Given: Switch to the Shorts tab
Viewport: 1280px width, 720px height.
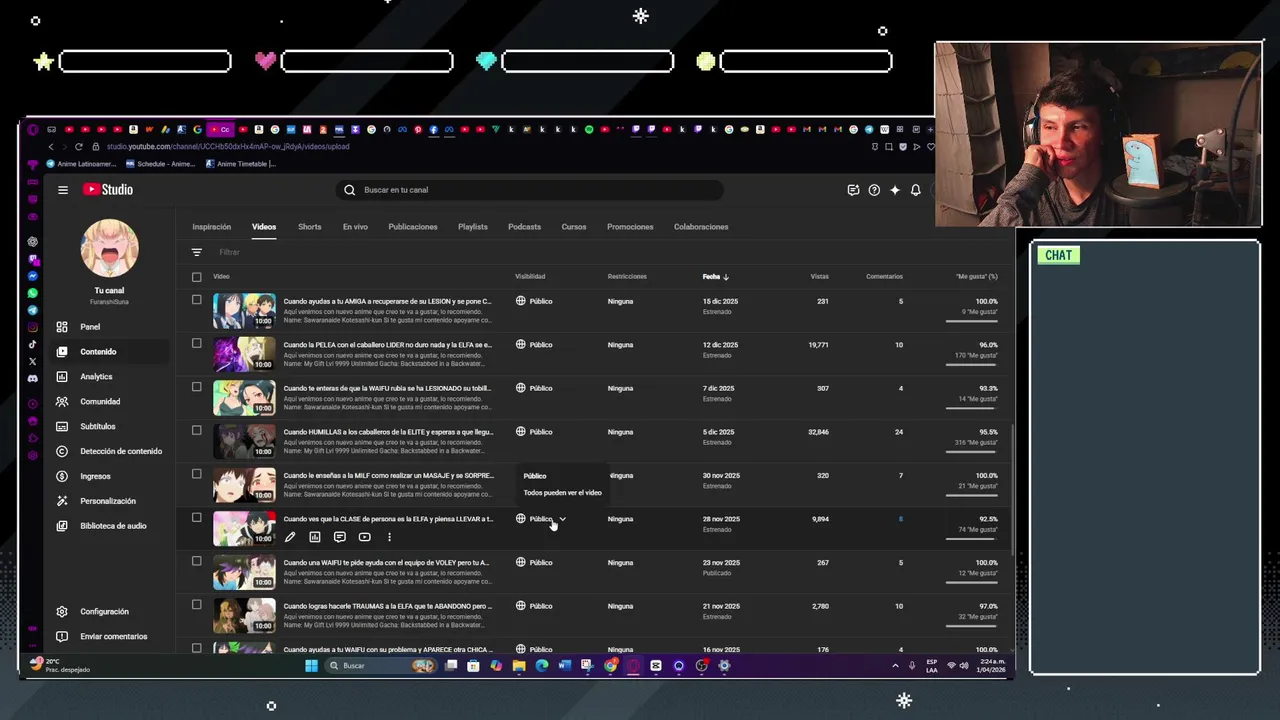Looking at the screenshot, I should click(310, 227).
